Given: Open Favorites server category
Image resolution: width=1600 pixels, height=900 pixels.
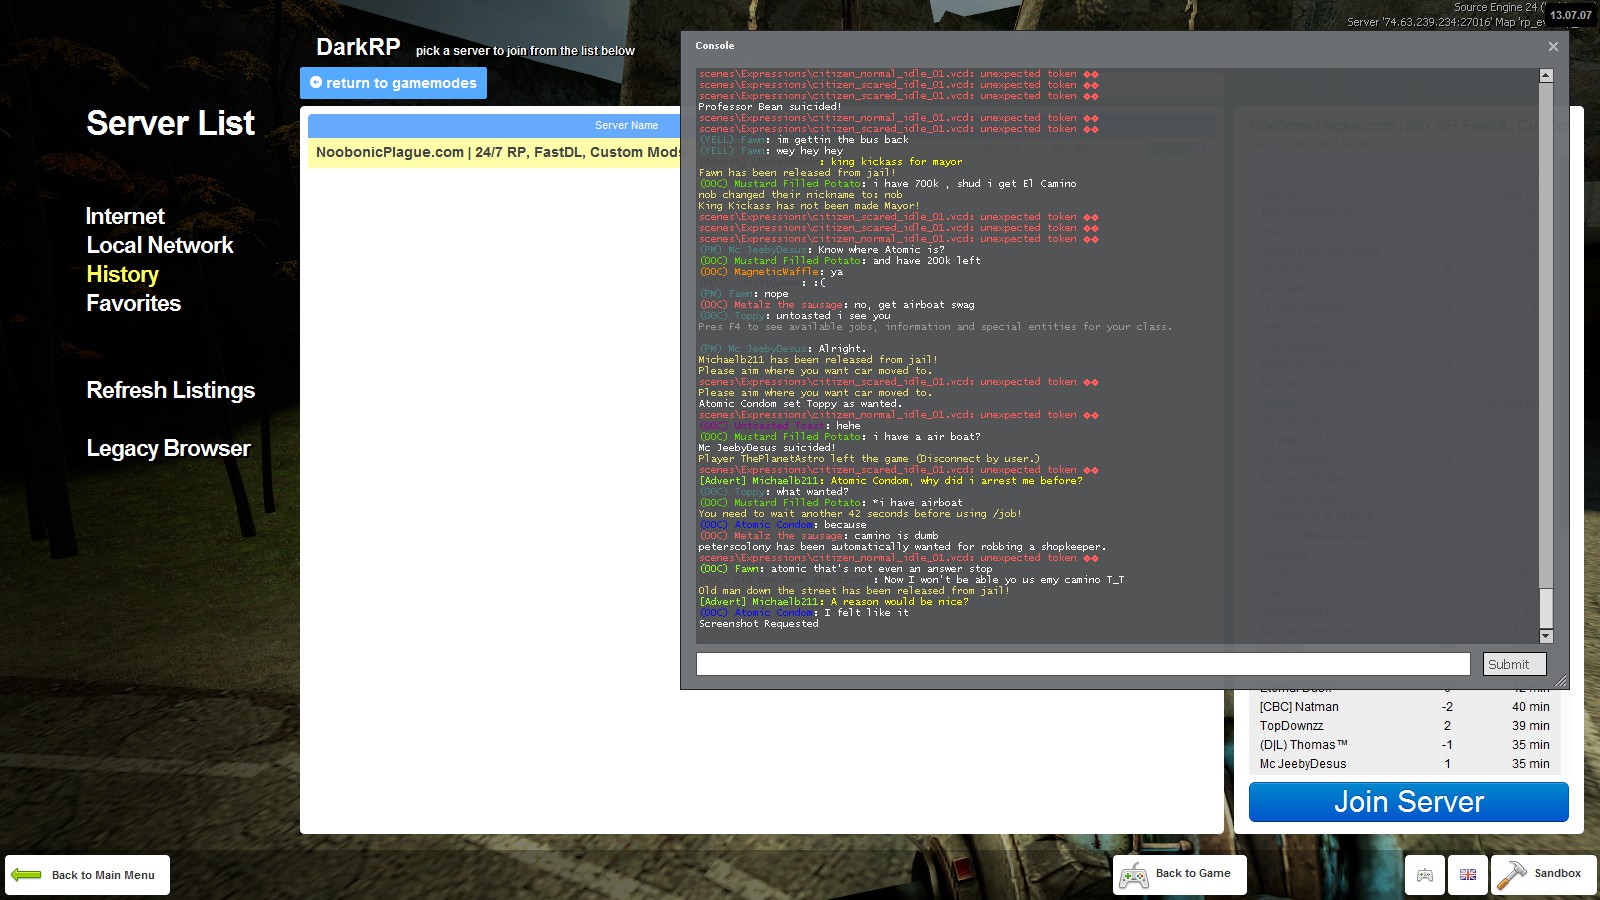Looking at the screenshot, I should coord(134,303).
